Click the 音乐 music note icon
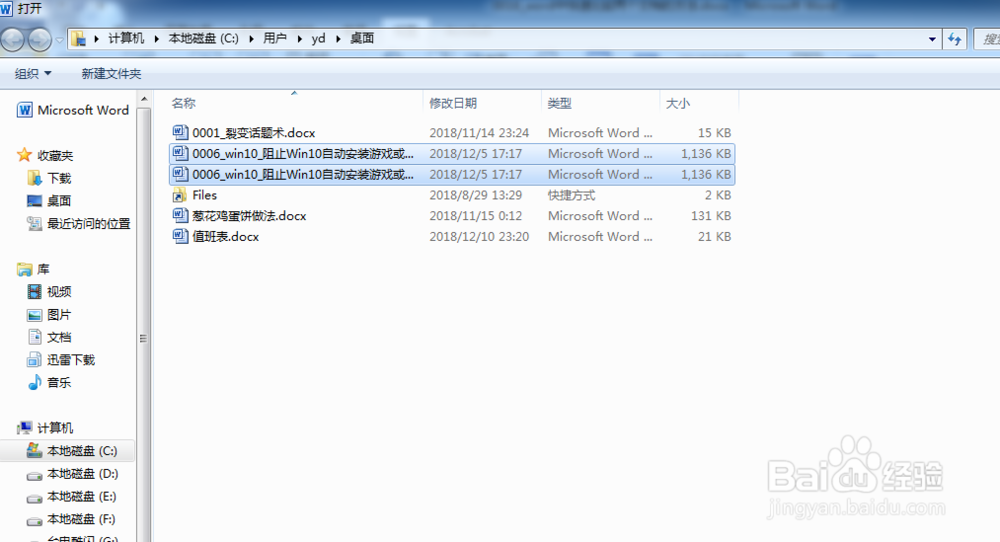The image size is (1000, 542). [x=35, y=382]
